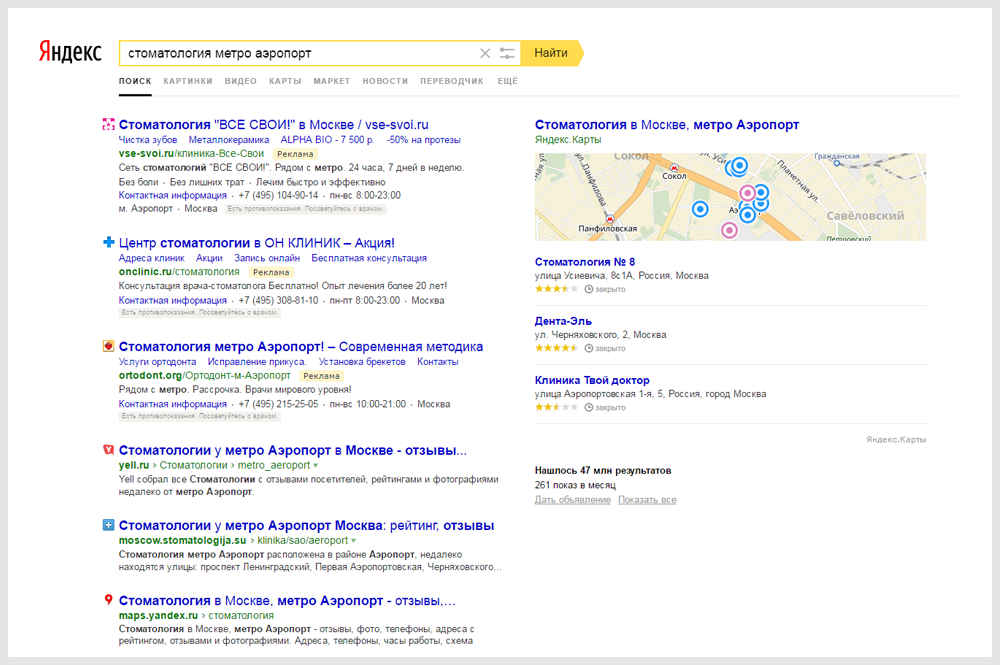This screenshot has height=665, width=1000.
Task: Switch to the КАРТИНКИ tab
Action: pos(188,81)
